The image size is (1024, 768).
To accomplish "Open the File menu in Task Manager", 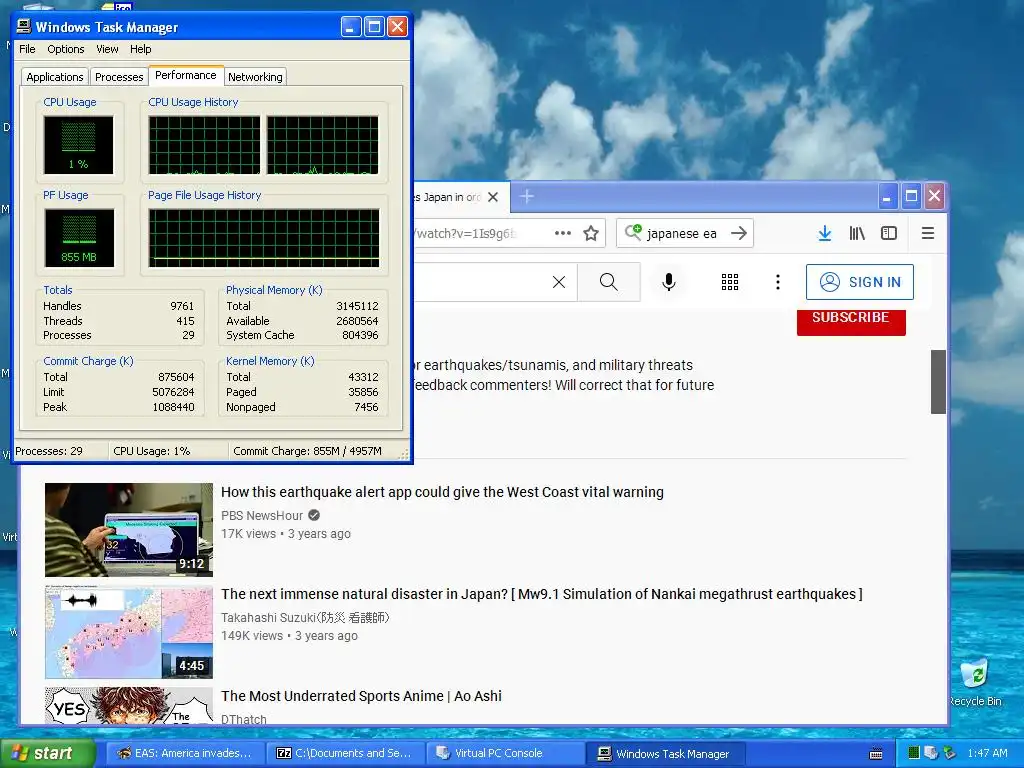I will 27,49.
